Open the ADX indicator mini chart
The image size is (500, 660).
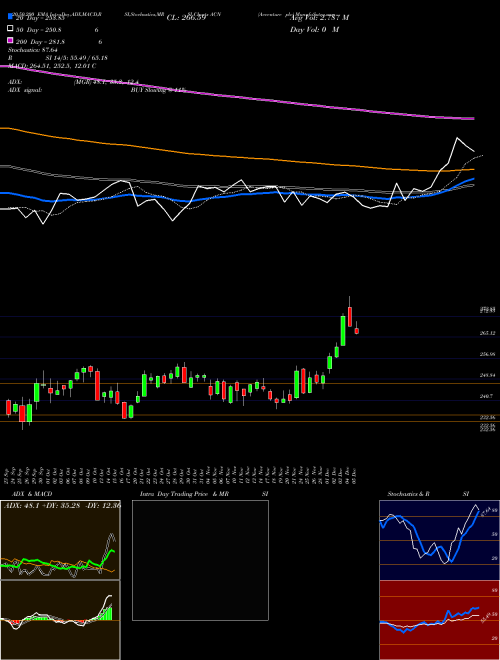(60, 540)
